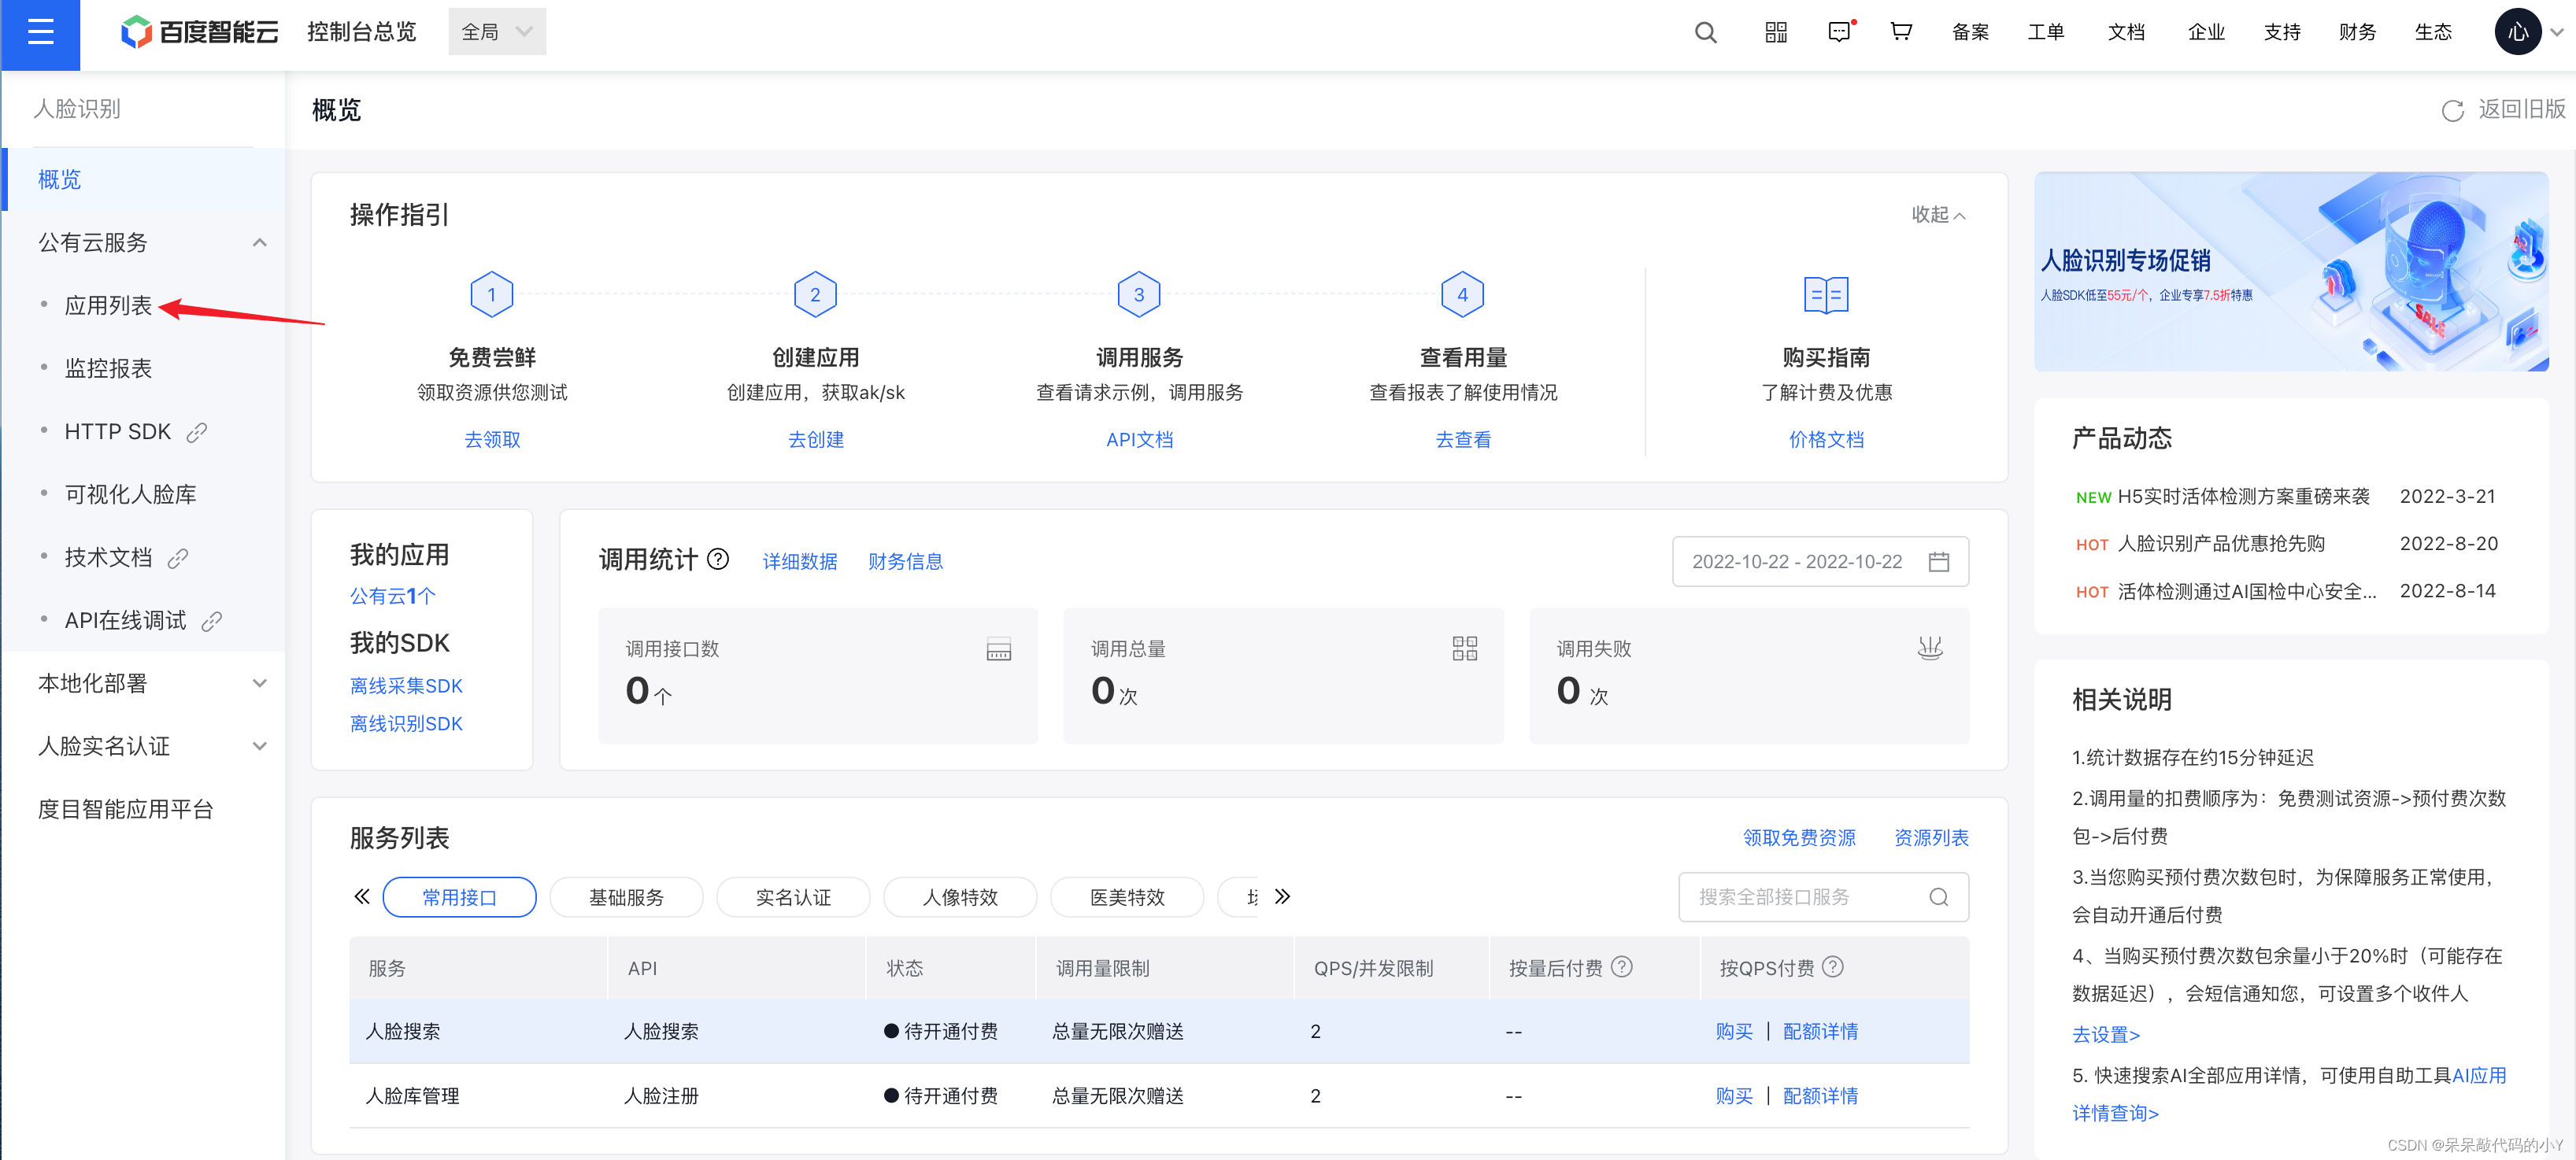Open the 2022-10-22 date range picker
This screenshot has height=1160, width=2576.
point(1820,561)
